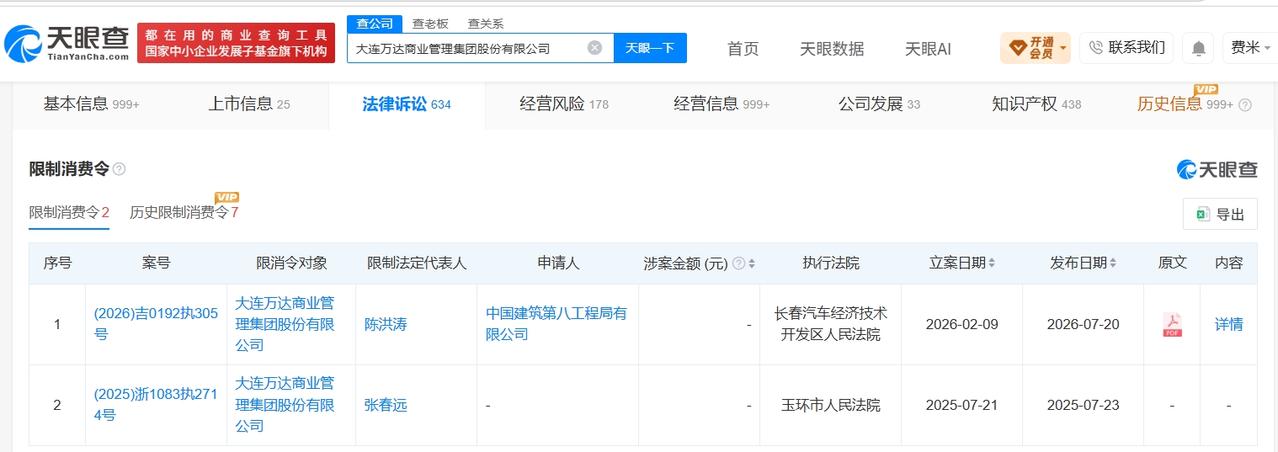This screenshot has width=1278, height=452.
Task: Switch to 历史信息 VIP tab
Action: [1185, 104]
